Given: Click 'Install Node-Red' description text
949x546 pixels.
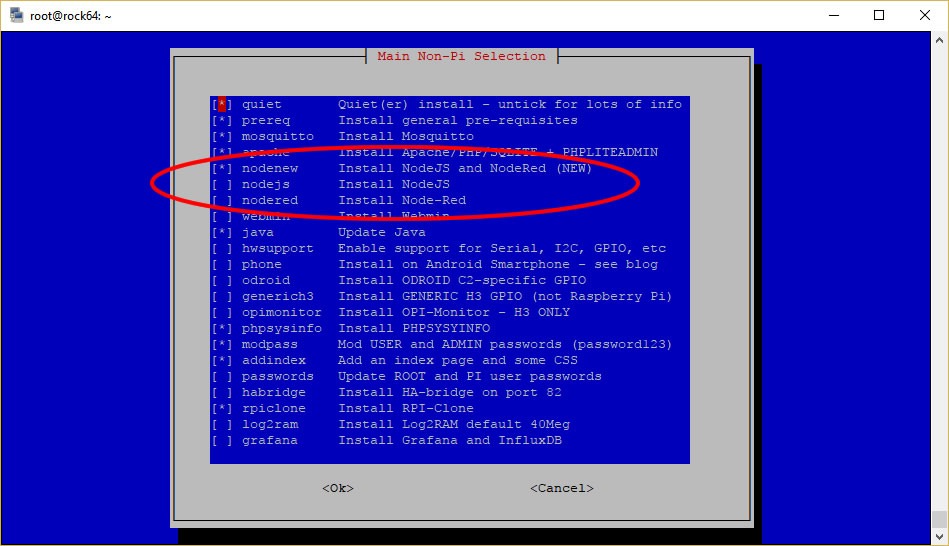Looking at the screenshot, I should click(x=402, y=200).
